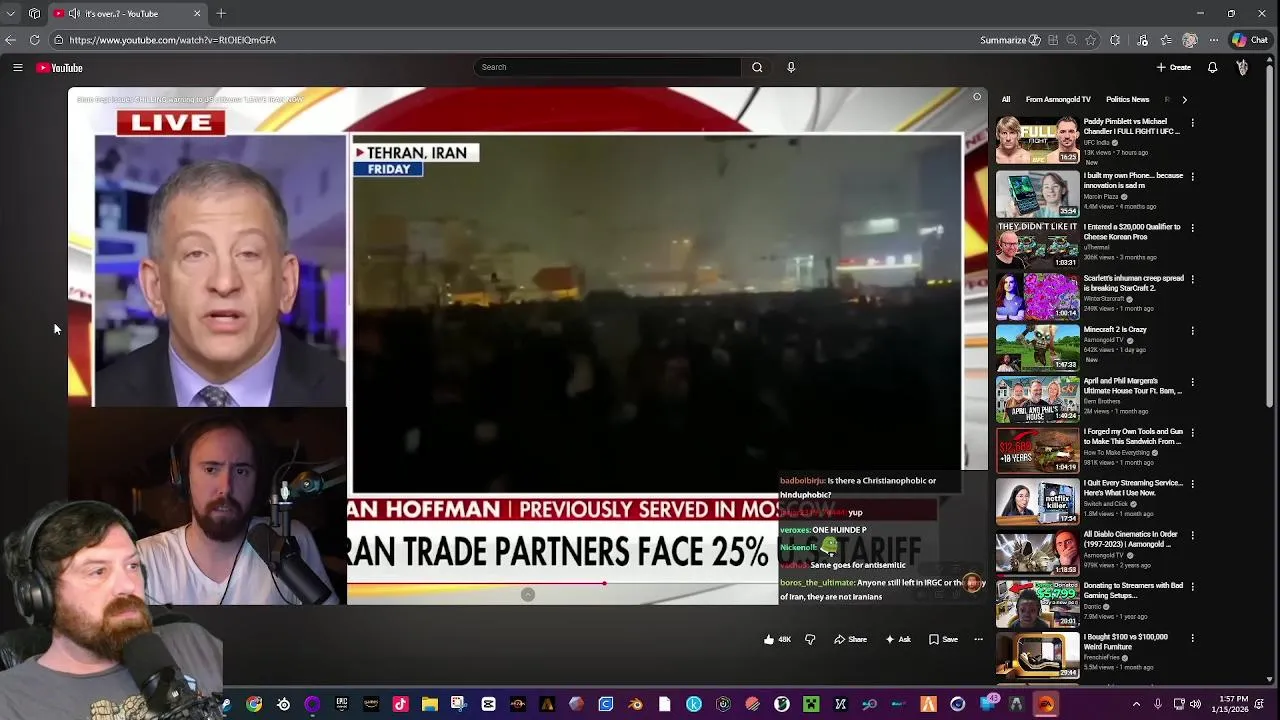Screen dimensions: 1280x720
Task: Open All Diablo Cinematics In Order video
Action: point(1133,539)
